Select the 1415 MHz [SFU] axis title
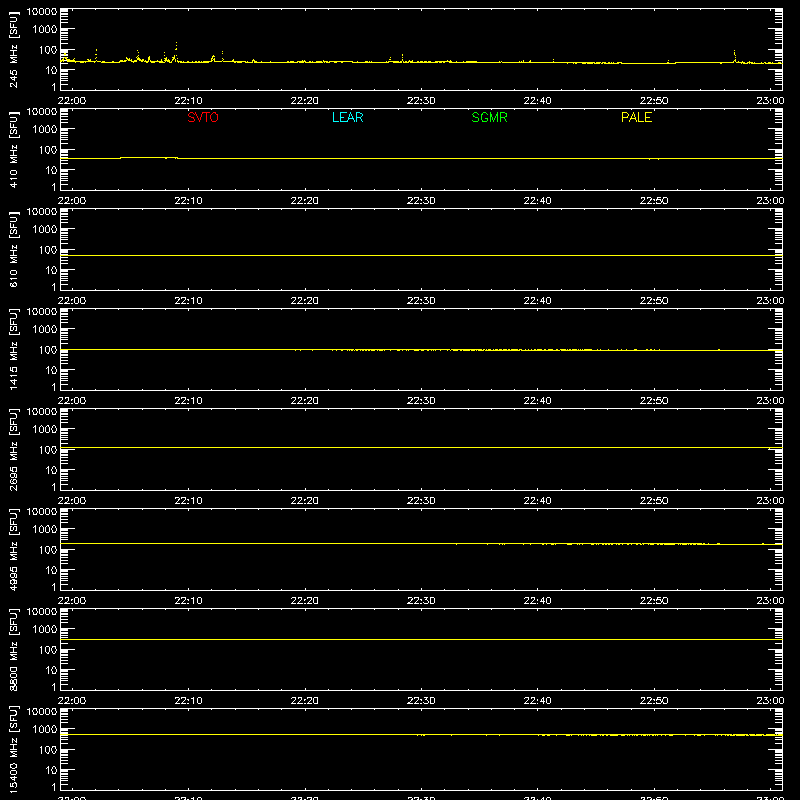Image resolution: width=800 pixels, height=800 pixels. click(x=13, y=350)
